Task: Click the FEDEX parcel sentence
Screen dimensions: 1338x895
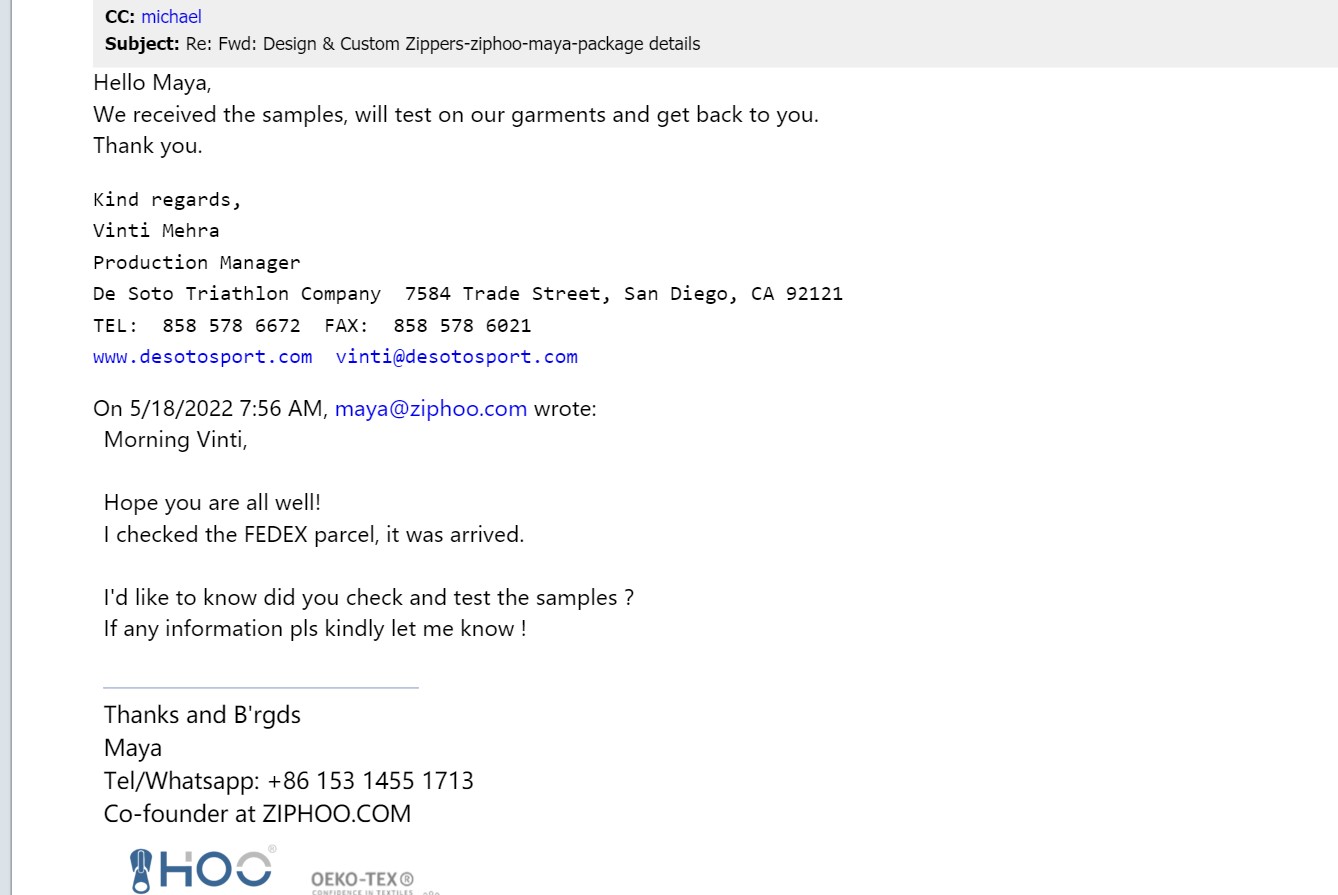Action: click(313, 534)
